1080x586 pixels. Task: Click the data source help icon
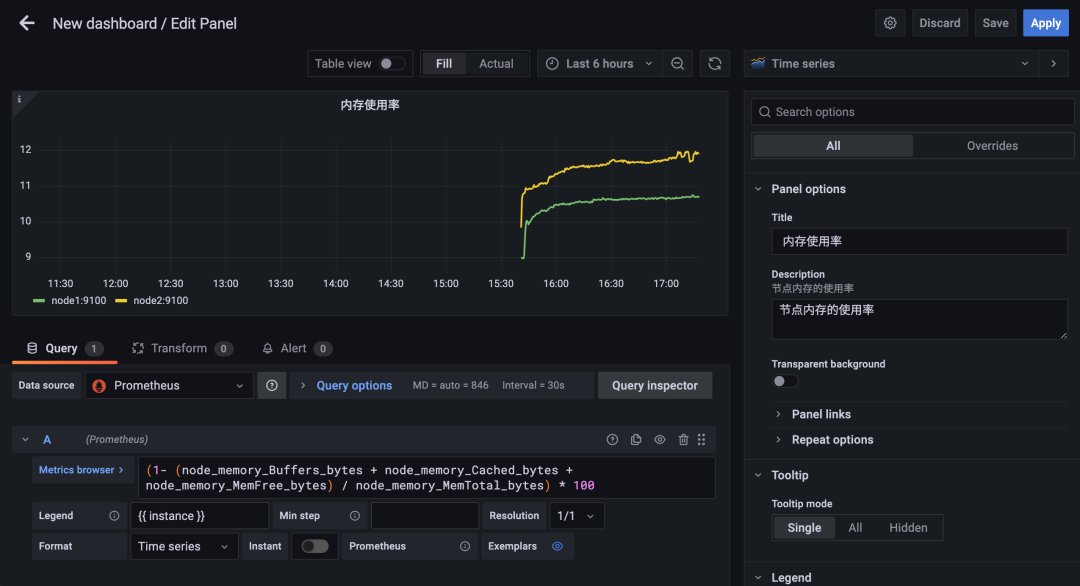point(272,386)
